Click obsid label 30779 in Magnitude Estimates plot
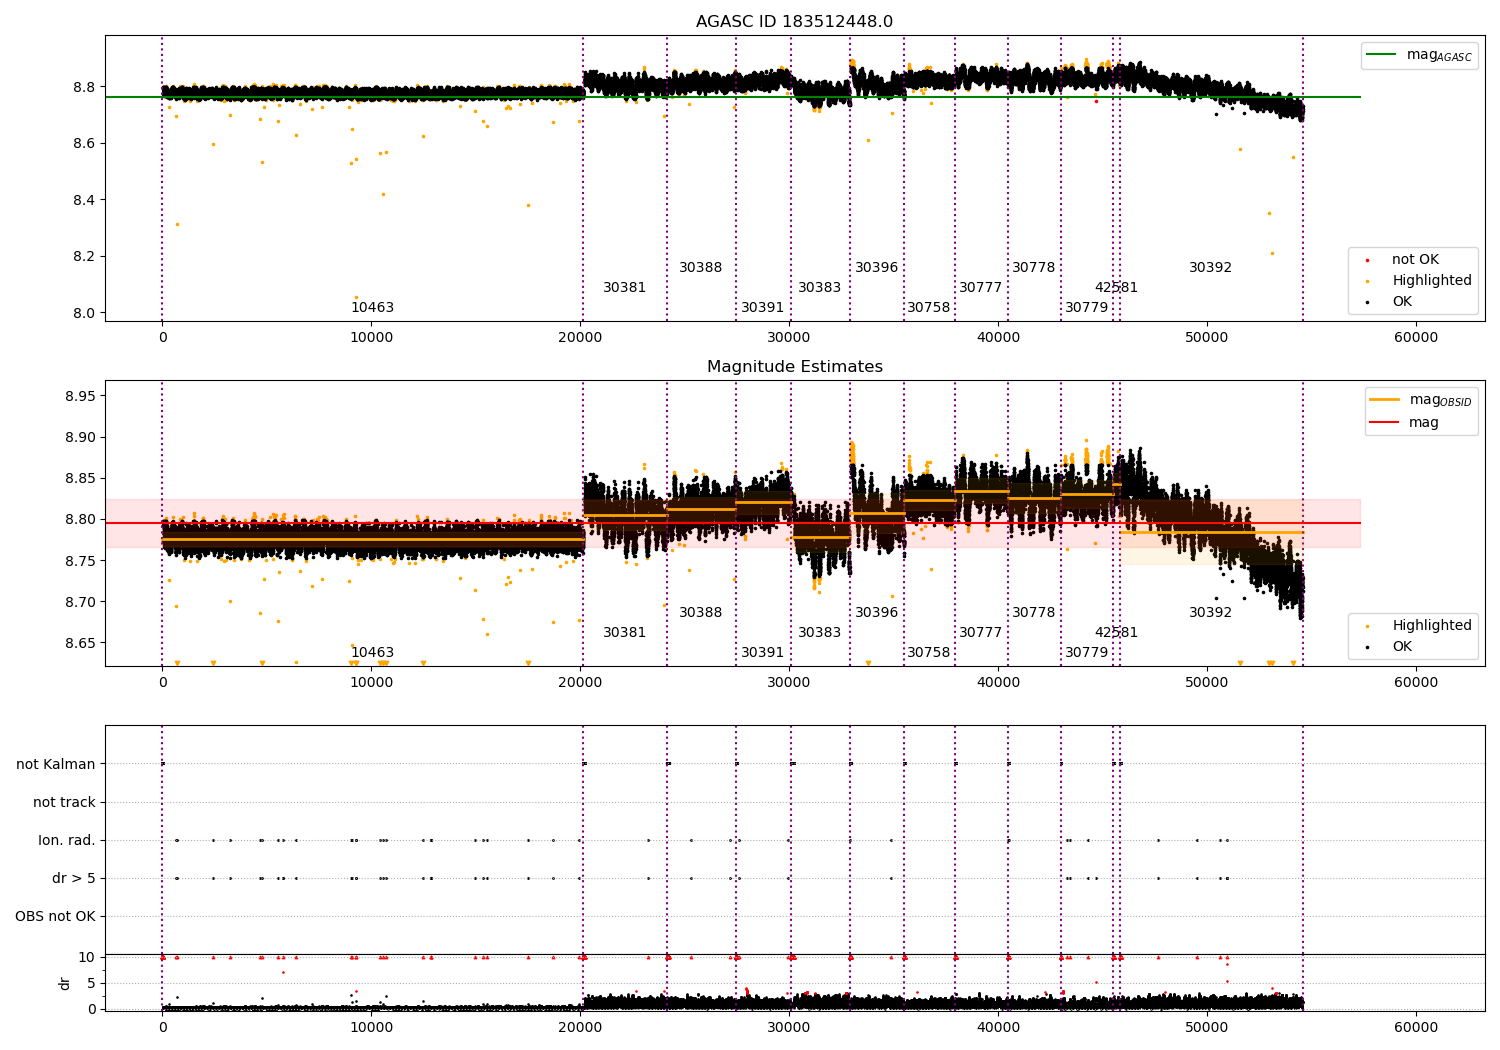The image size is (1500, 1050). click(1086, 653)
